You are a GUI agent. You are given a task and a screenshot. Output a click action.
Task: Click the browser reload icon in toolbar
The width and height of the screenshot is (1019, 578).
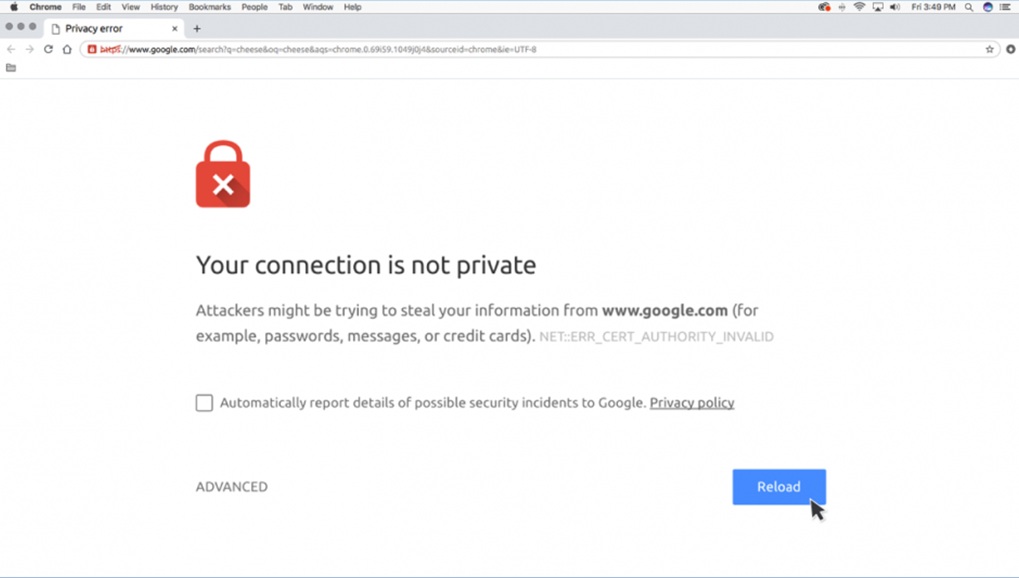[x=48, y=49]
